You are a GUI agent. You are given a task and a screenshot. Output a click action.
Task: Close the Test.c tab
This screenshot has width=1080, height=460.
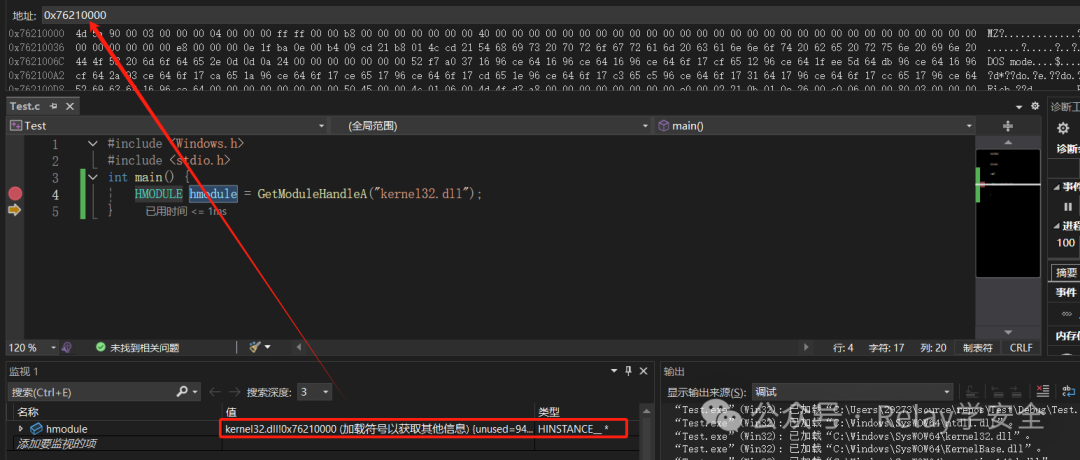pos(70,107)
